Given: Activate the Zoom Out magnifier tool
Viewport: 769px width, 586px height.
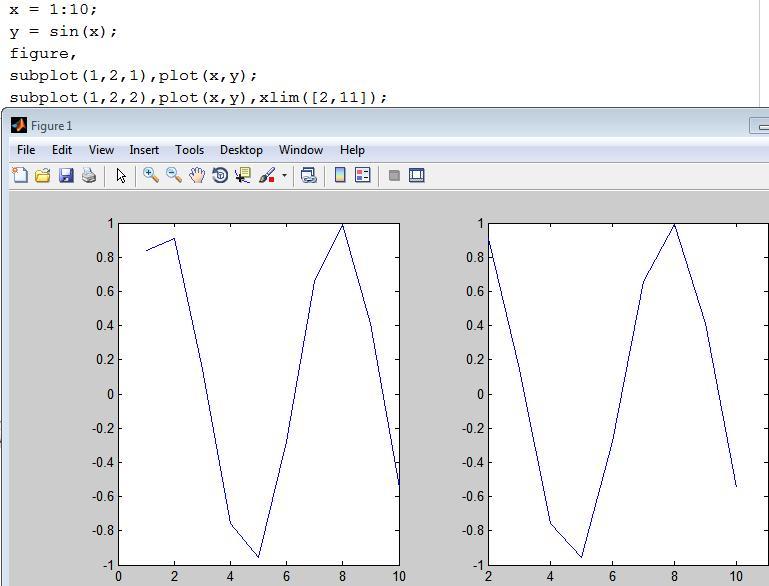Looking at the screenshot, I should tap(174, 175).
